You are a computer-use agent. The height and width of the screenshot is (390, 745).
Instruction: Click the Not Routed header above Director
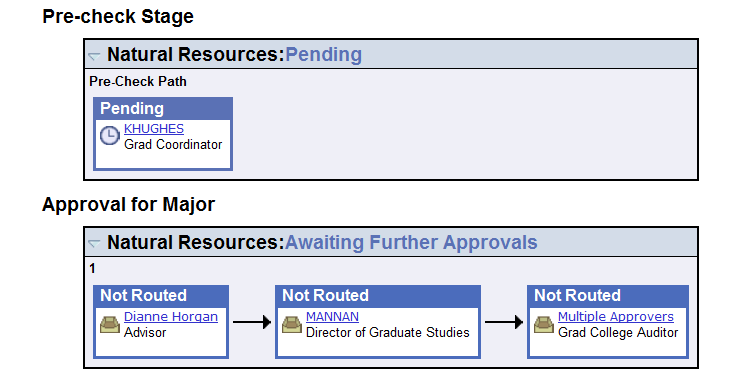(x=378, y=295)
